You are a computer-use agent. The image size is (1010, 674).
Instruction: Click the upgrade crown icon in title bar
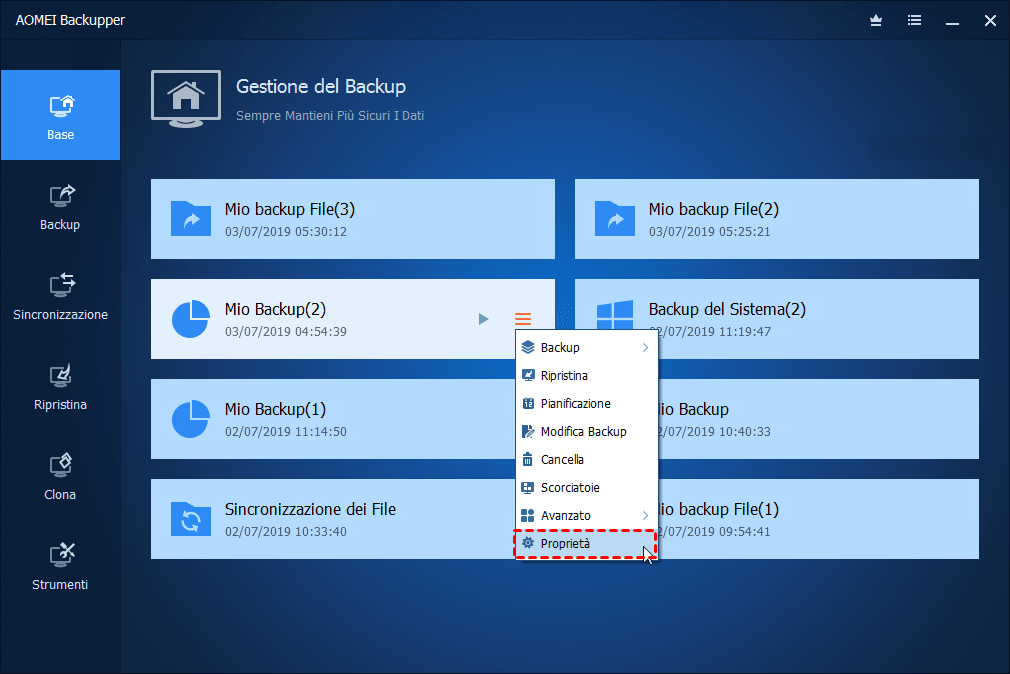(x=876, y=21)
